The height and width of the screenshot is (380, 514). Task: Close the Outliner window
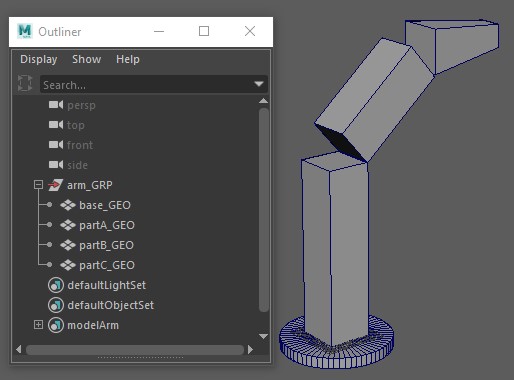[250, 31]
